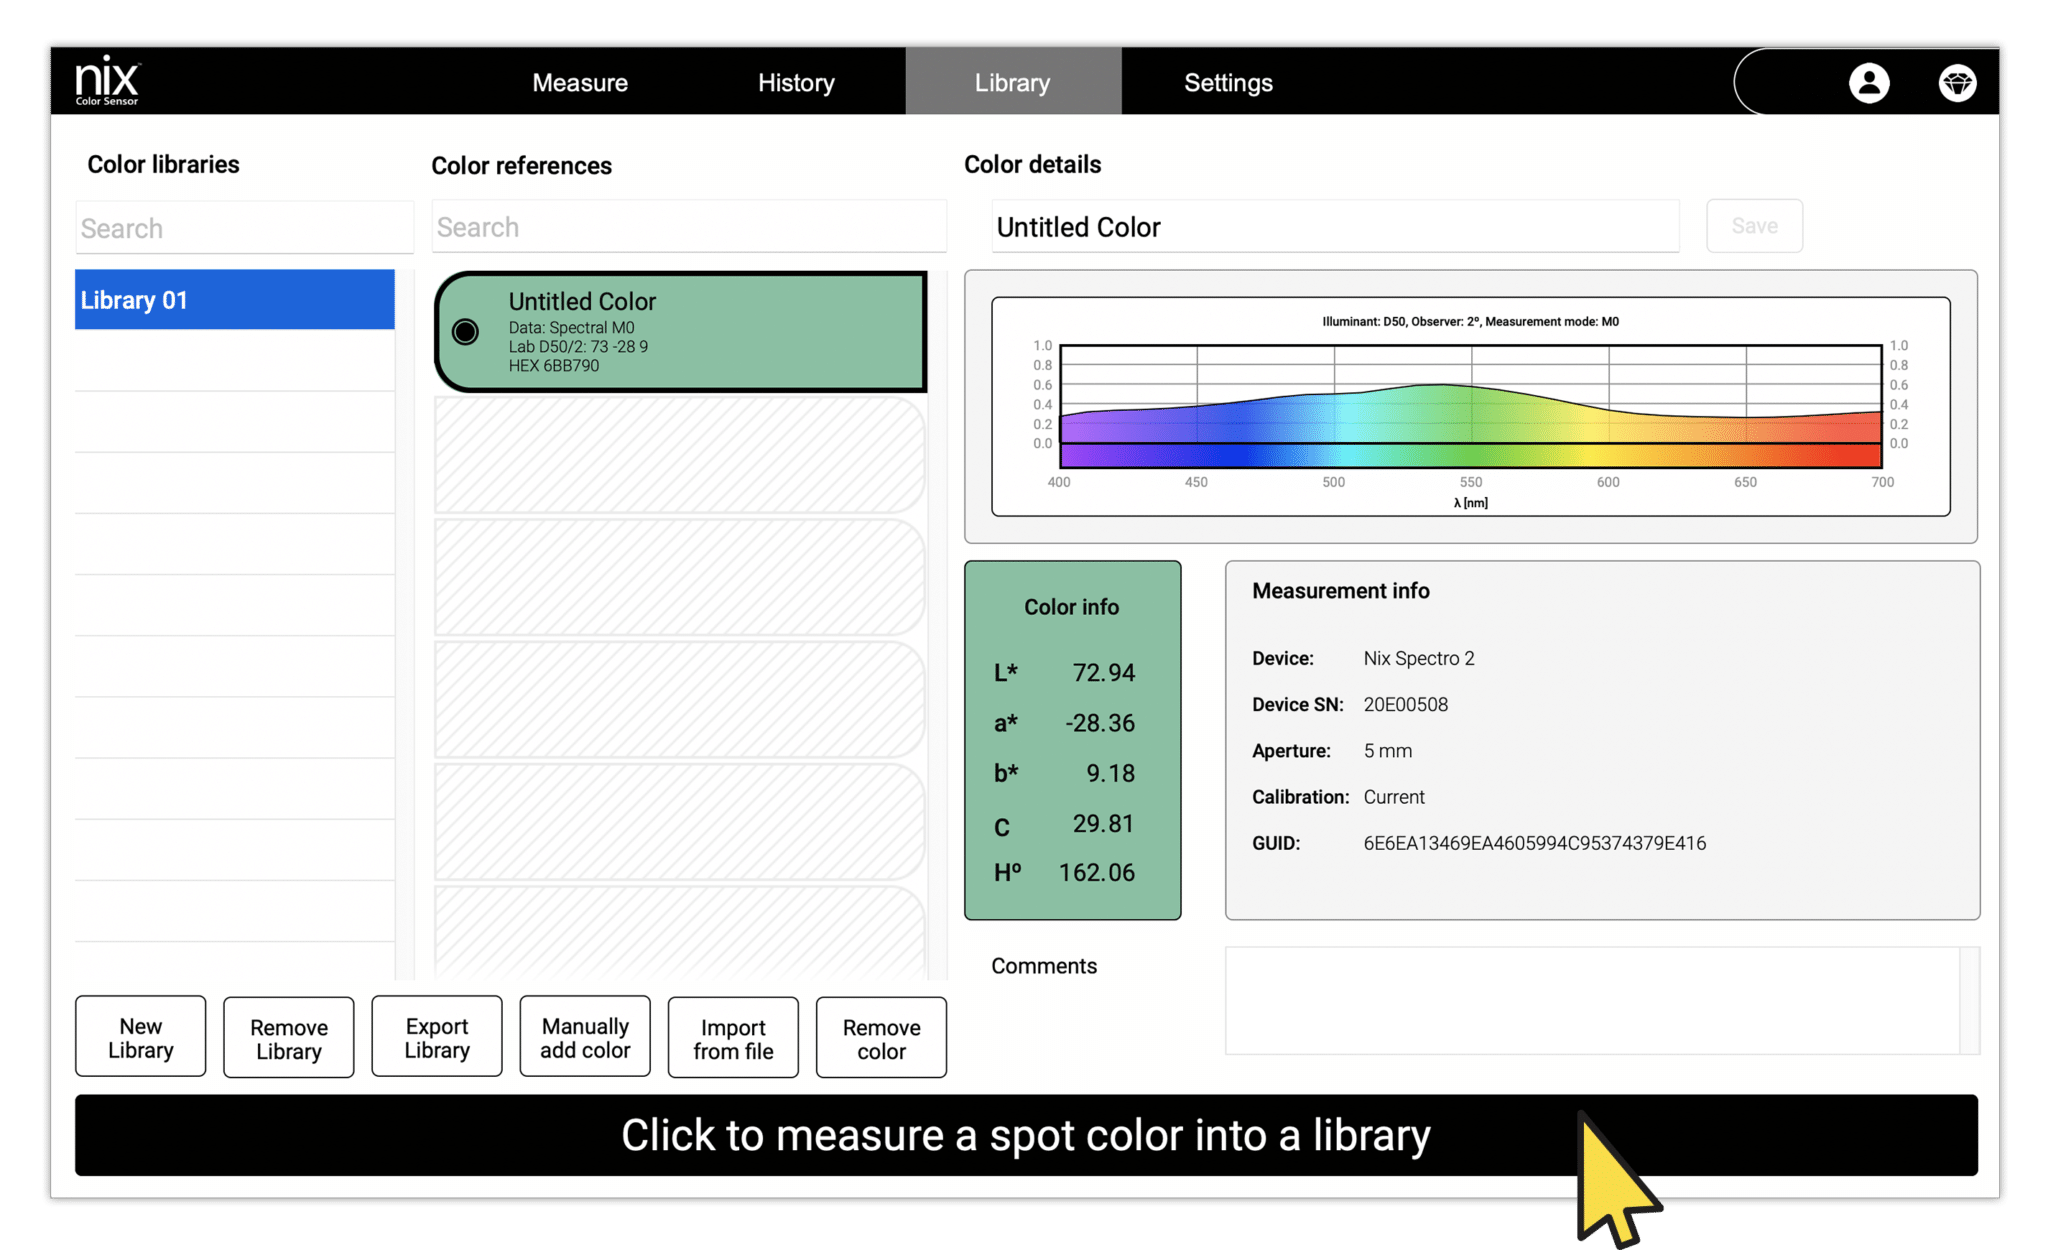Click the Save color name button

[1754, 226]
